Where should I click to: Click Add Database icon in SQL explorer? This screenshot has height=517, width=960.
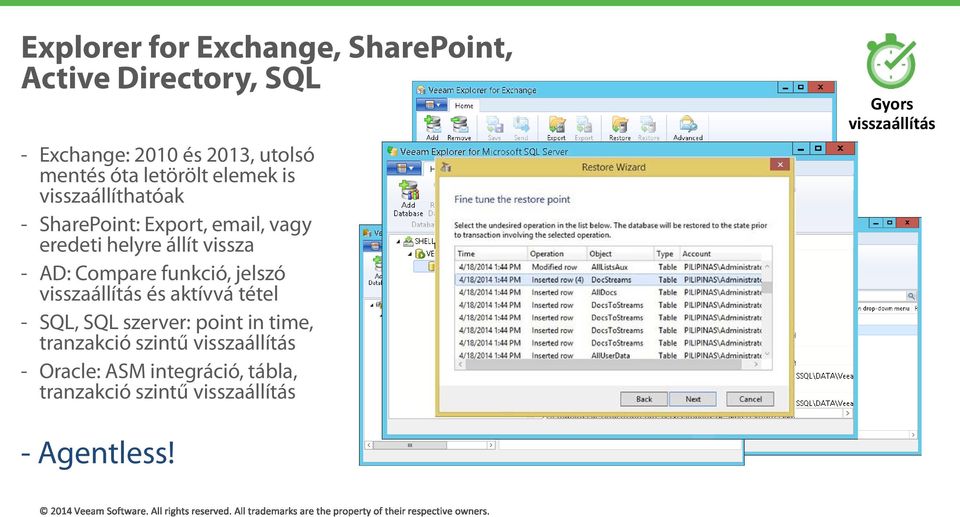(408, 190)
